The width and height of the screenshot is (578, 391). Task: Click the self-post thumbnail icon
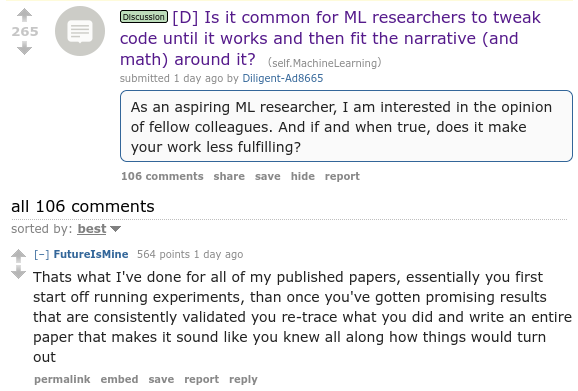pos(80,31)
